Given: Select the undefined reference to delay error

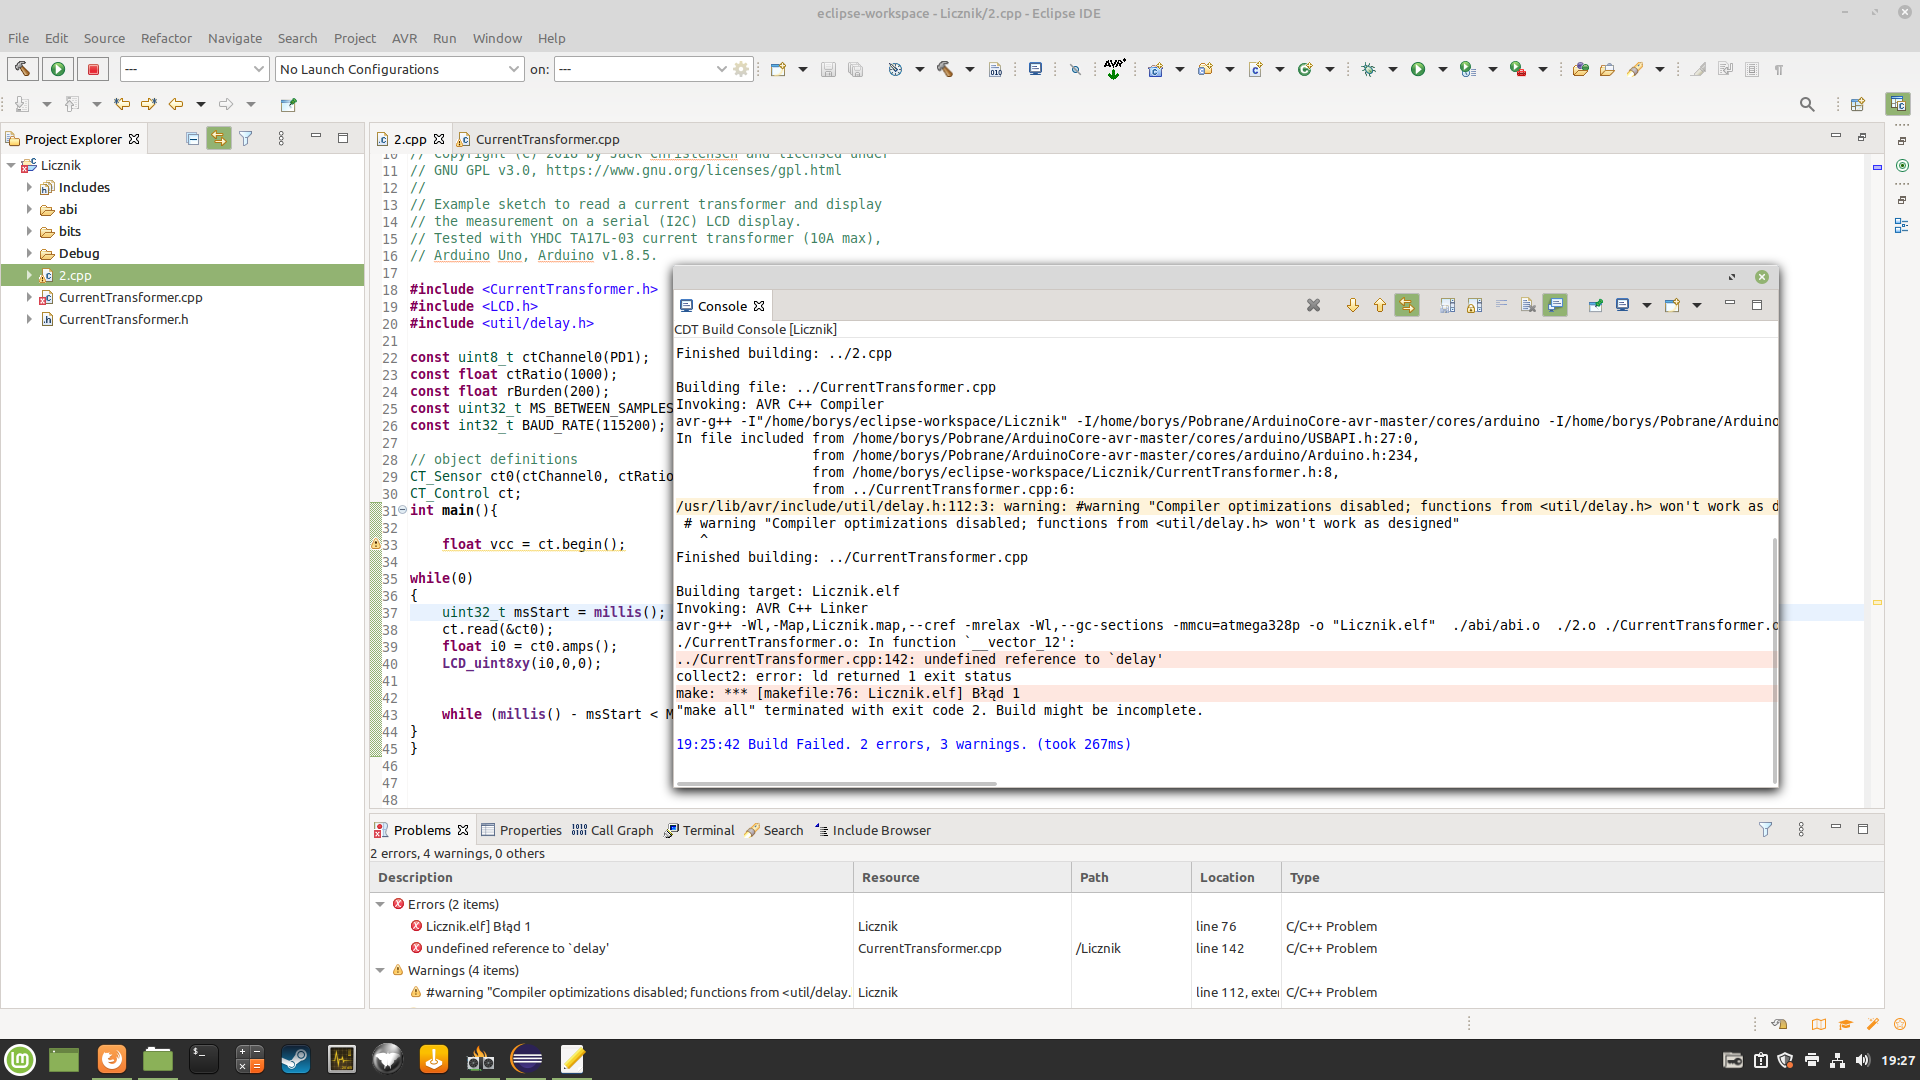Looking at the screenshot, I should coord(516,948).
